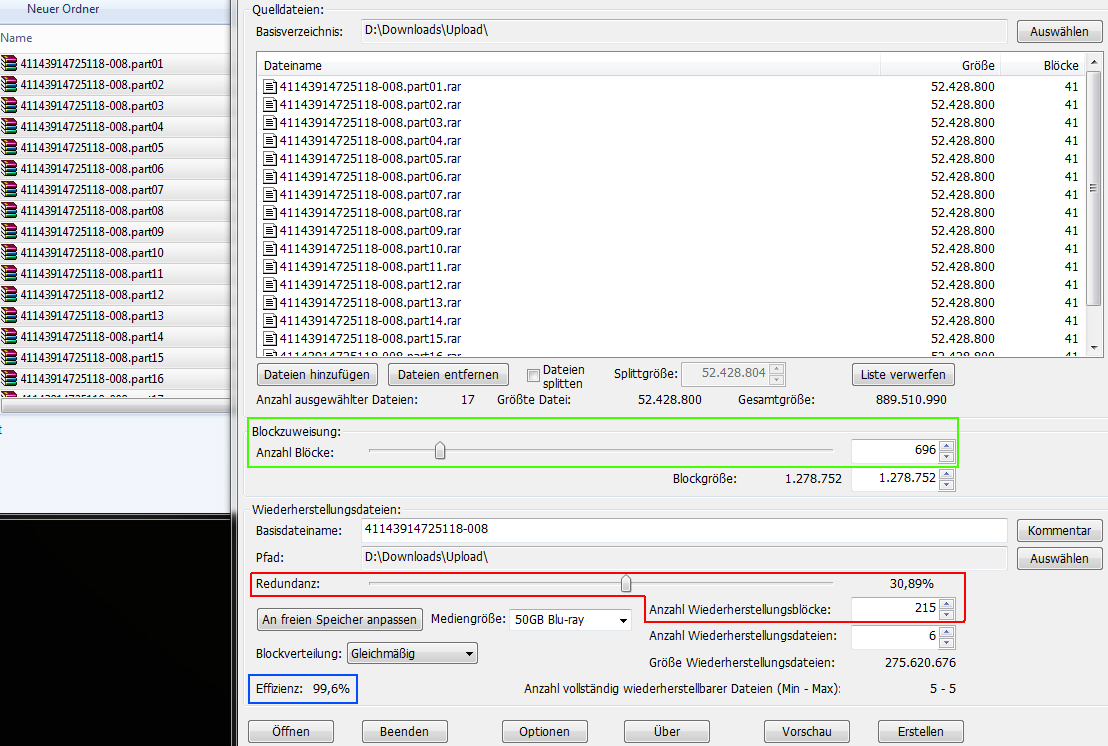1108x746 pixels.
Task: Click RAR archive icon for part16 in explorer
Action: (x=10, y=379)
